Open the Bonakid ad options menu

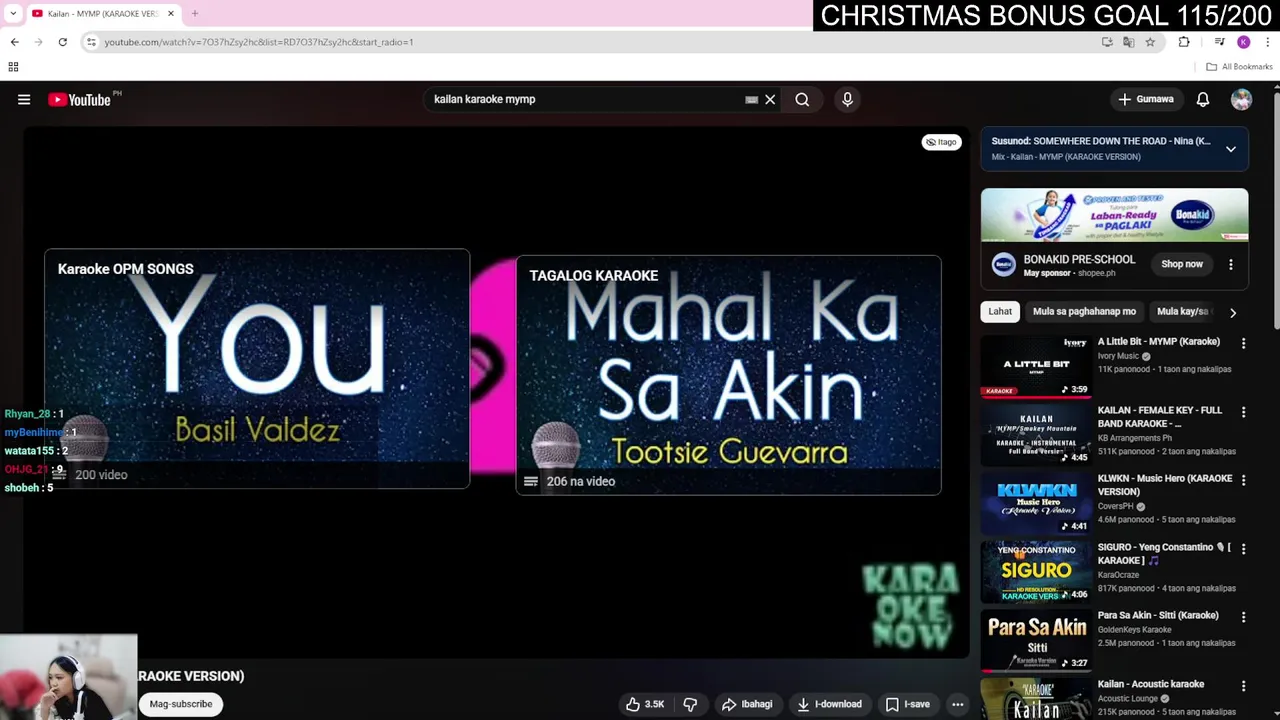[1231, 265]
